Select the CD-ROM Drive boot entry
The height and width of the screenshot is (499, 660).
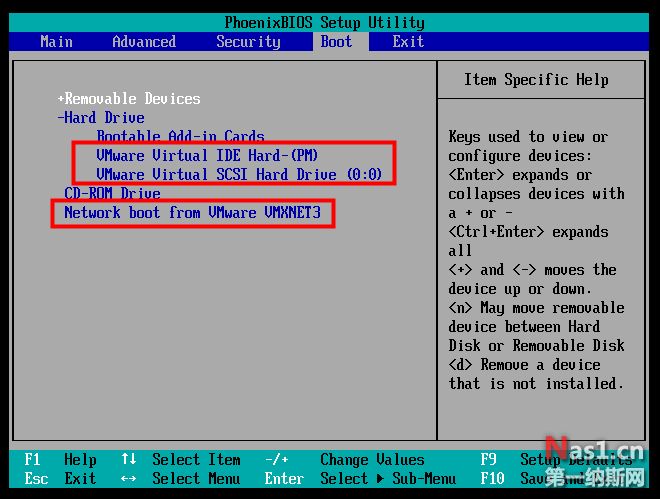pos(112,193)
